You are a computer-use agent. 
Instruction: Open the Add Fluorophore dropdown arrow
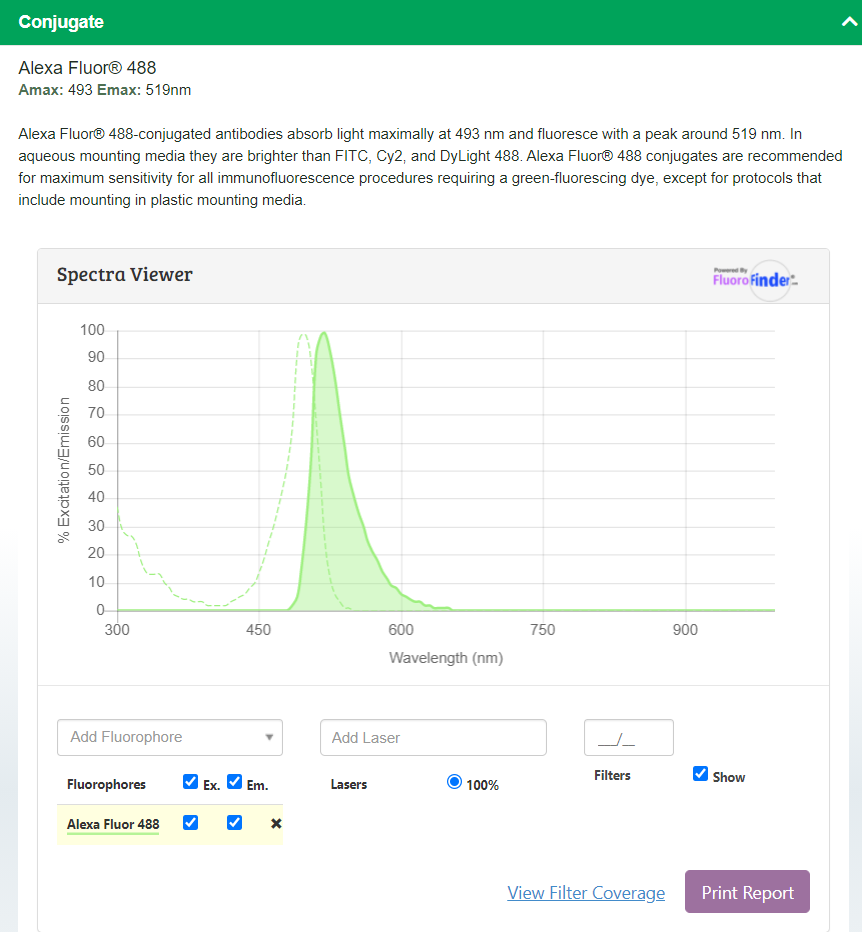[x=269, y=737]
